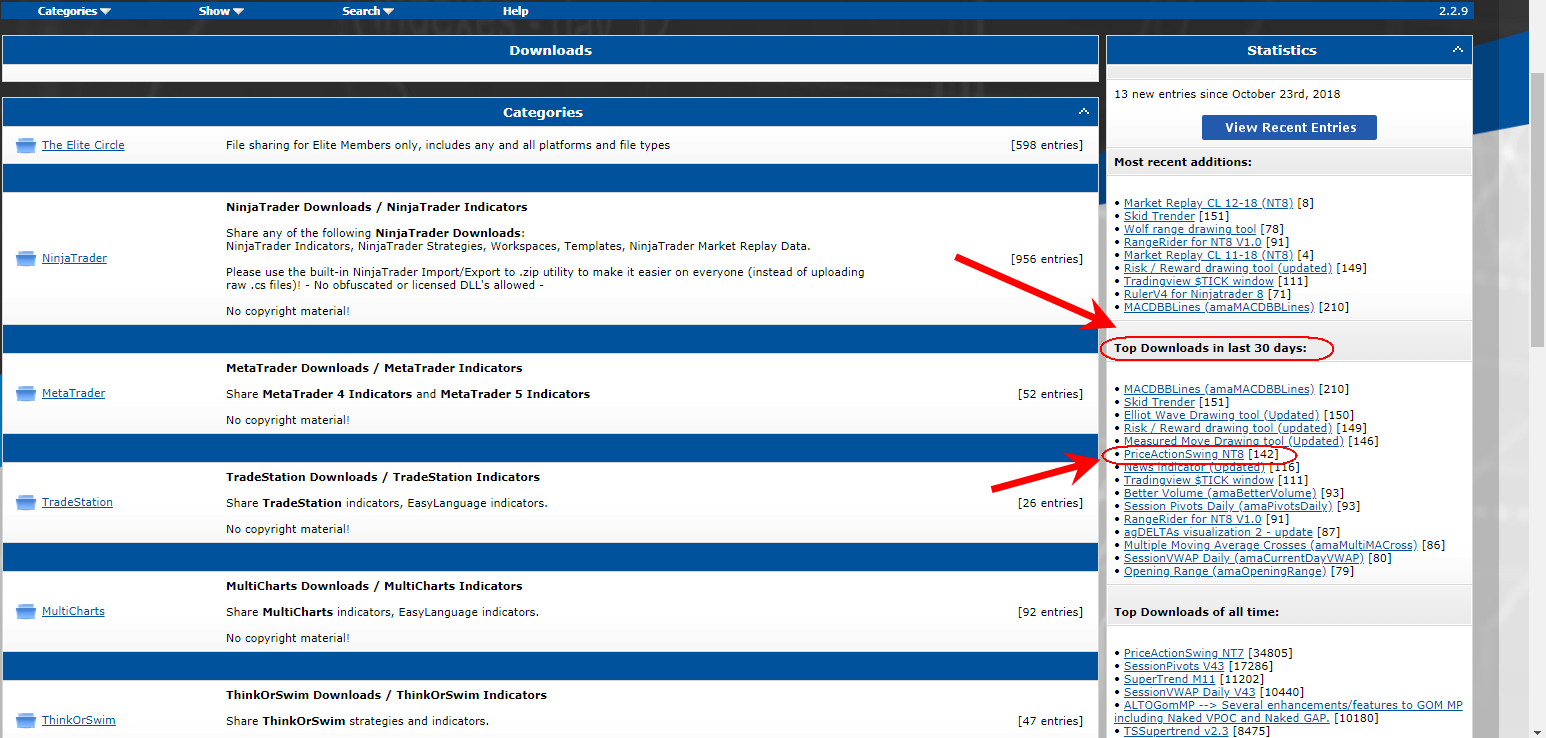The width and height of the screenshot is (1546, 738).
Task: Open the NinjaTrader category link
Action: pyautogui.click(x=74, y=258)
